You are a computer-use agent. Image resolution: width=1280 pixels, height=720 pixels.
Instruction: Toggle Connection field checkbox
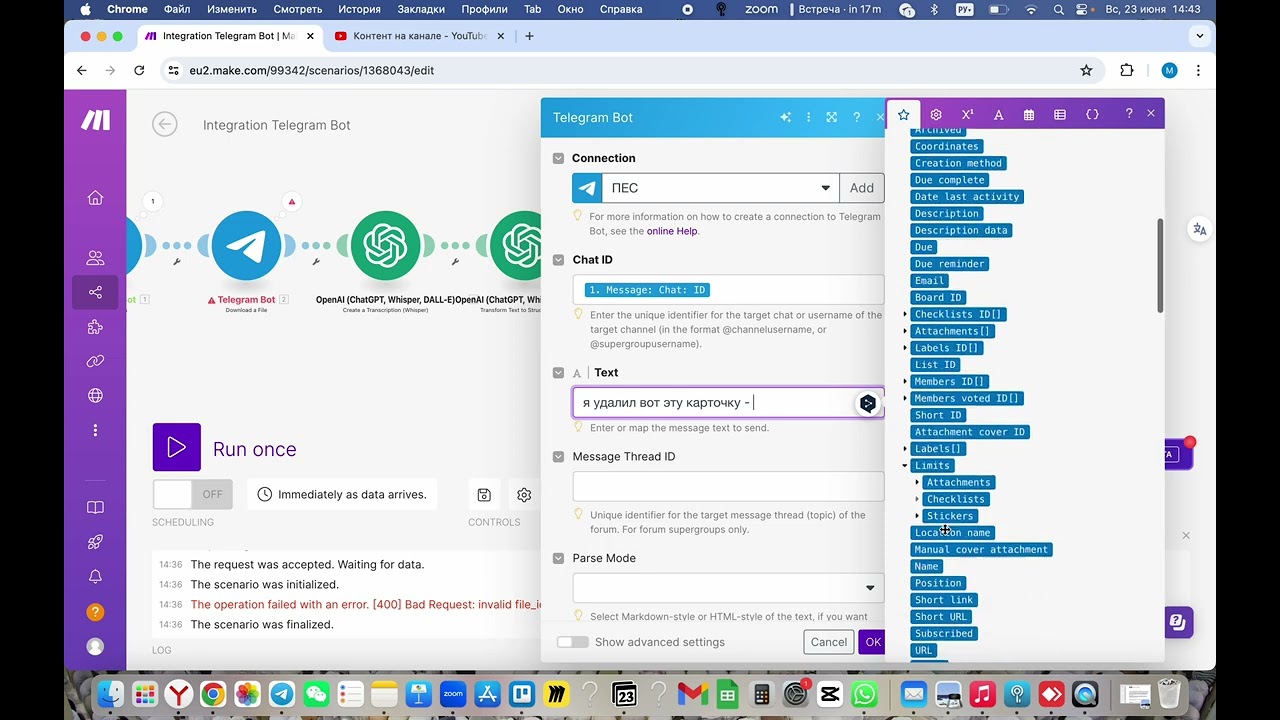(x=559, y=158)
